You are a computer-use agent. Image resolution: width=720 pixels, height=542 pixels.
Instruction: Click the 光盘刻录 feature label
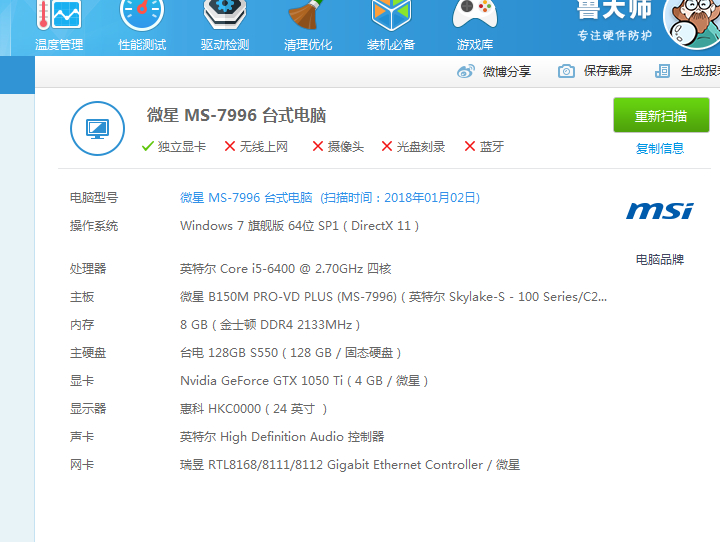pyautogui.click(x=421, y=147)
